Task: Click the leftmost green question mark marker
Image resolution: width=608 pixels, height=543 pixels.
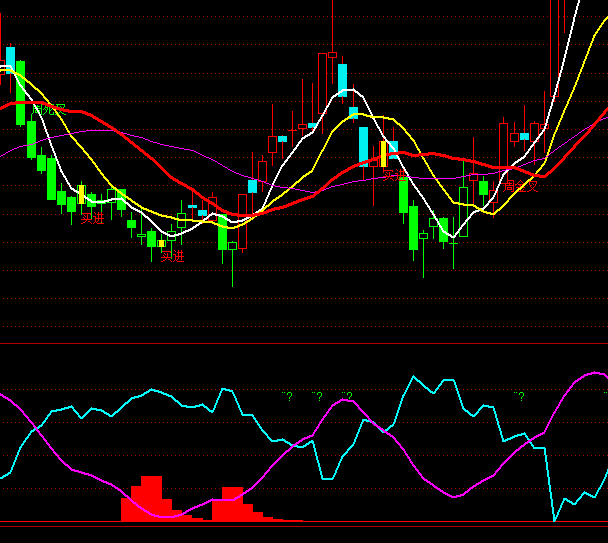Action: [287, 397]
